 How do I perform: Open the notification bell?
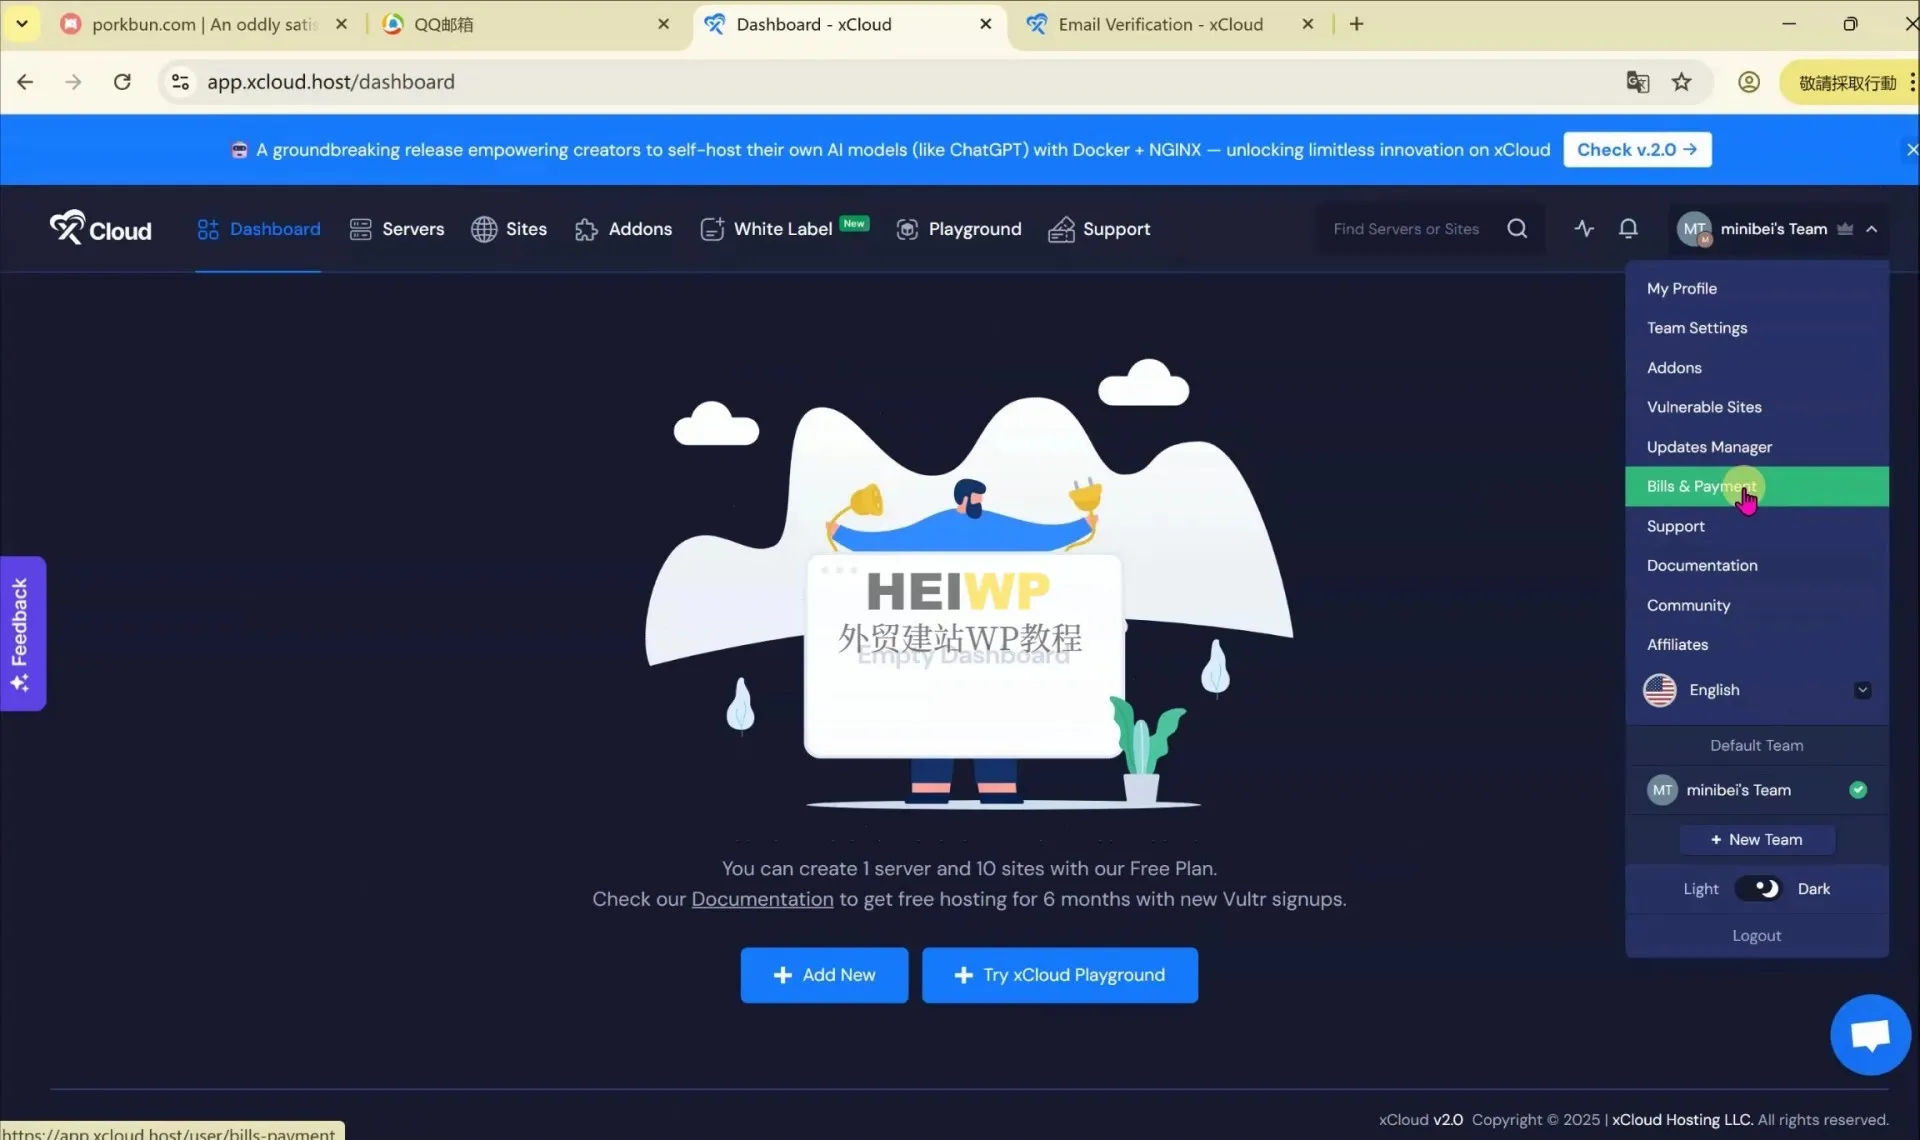pos(1628,228)
